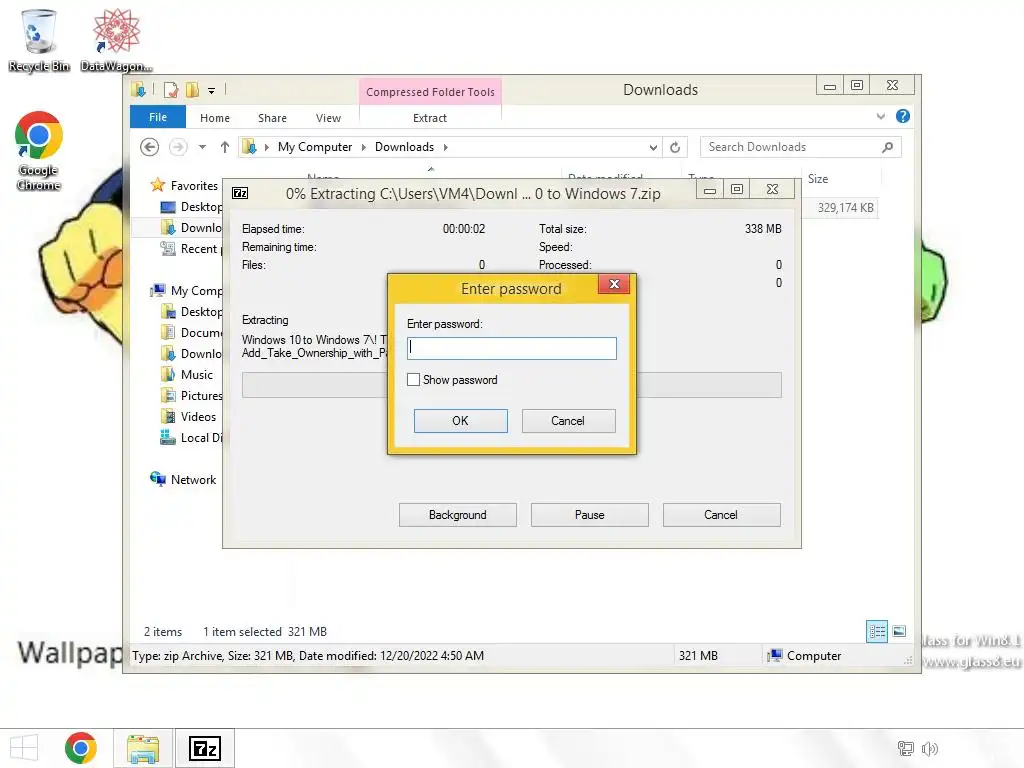Expand the ribbon with the chevron

[x=881, y=116]
